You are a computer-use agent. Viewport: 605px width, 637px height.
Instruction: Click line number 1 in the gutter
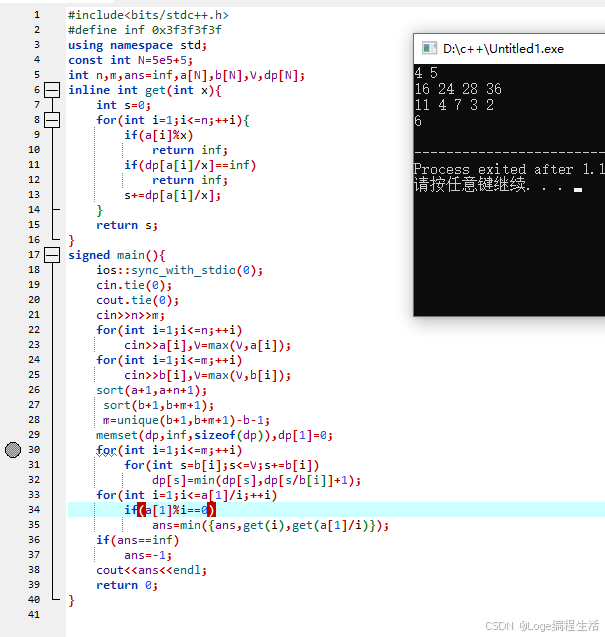[37, 15]
